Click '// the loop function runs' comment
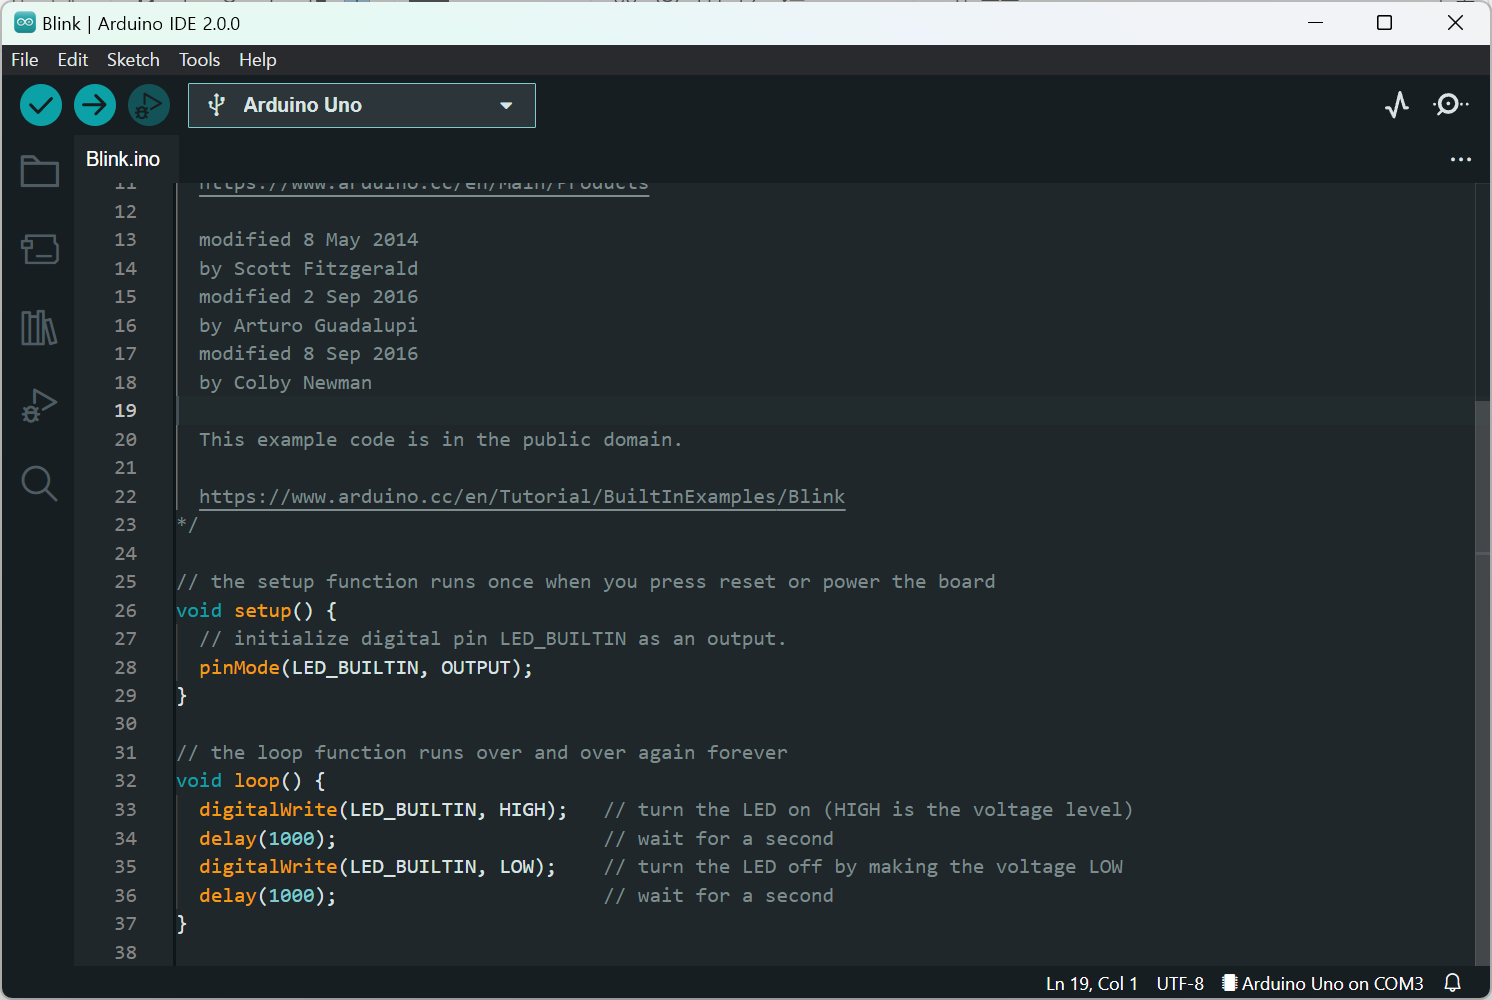 (482, 752)
